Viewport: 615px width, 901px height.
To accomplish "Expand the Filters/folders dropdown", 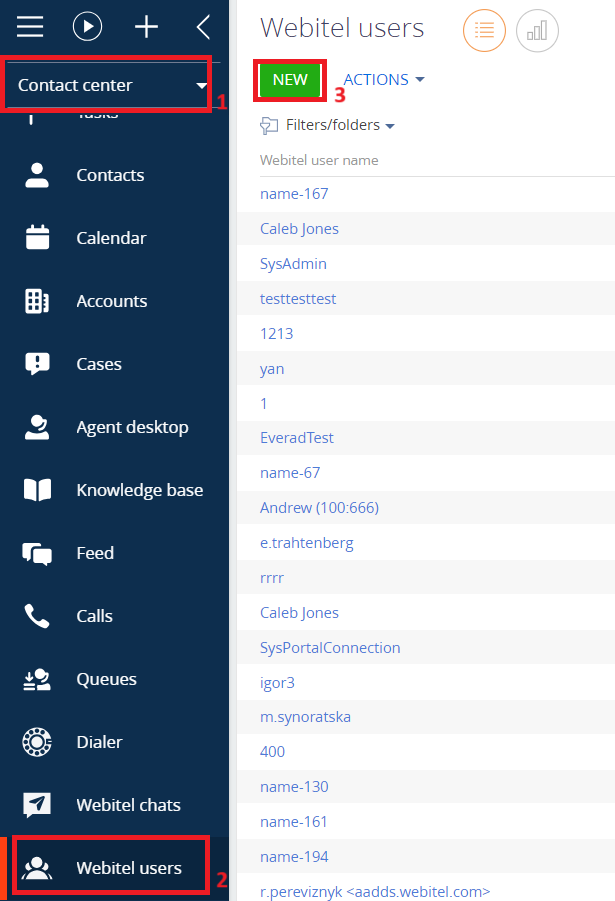I will click(x=340, y=125).
